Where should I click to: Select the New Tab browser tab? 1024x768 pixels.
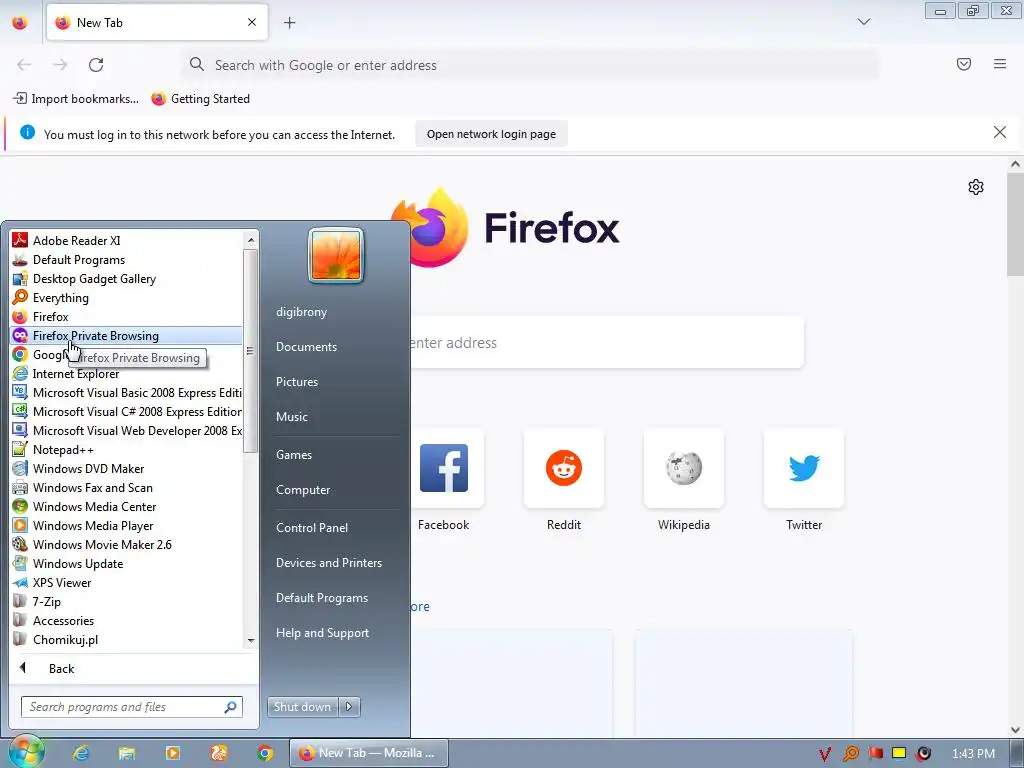tap(157, 22)
